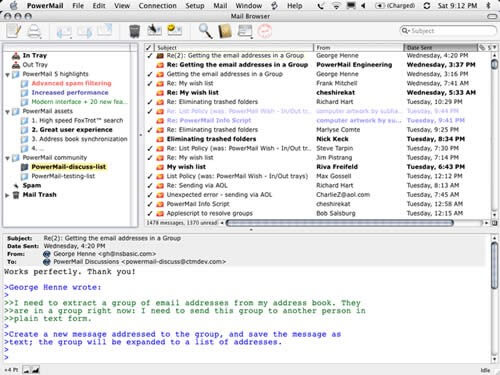Viewport: 500px width, 375px height.
Task: Open My wish list from Riva Freifeld
Action: pos(186,167)
